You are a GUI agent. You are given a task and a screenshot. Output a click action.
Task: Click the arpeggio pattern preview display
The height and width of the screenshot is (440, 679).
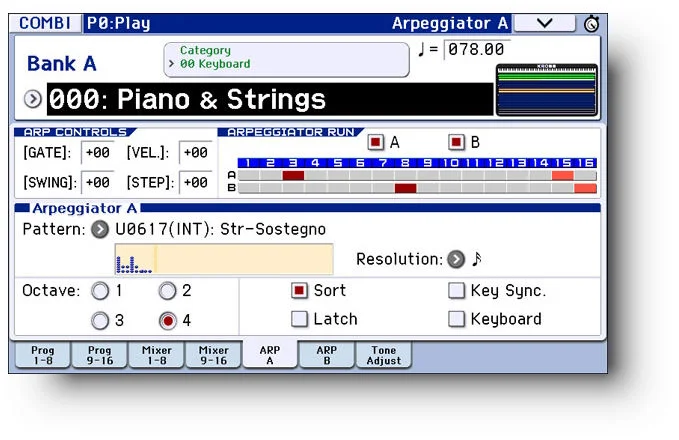coord(224,259)
